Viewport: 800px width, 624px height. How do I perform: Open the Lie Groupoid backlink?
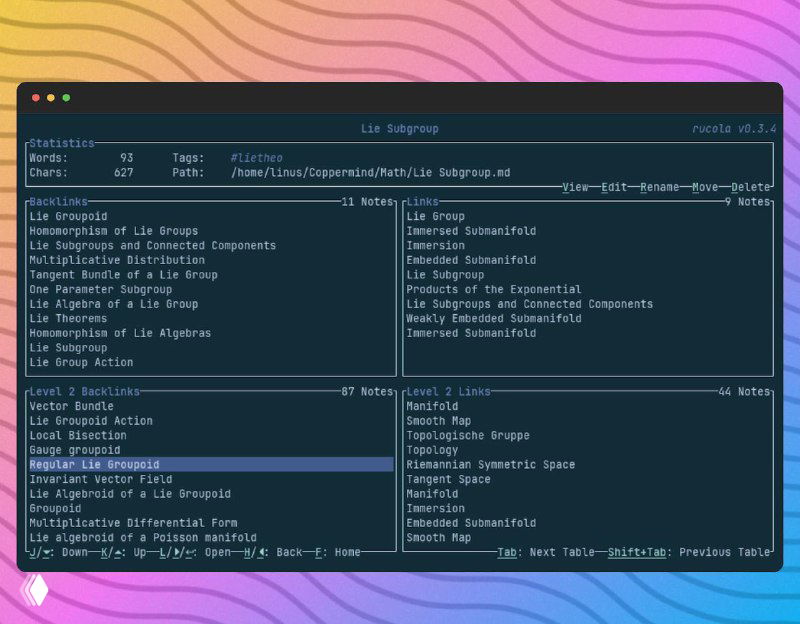pos(68,216)
